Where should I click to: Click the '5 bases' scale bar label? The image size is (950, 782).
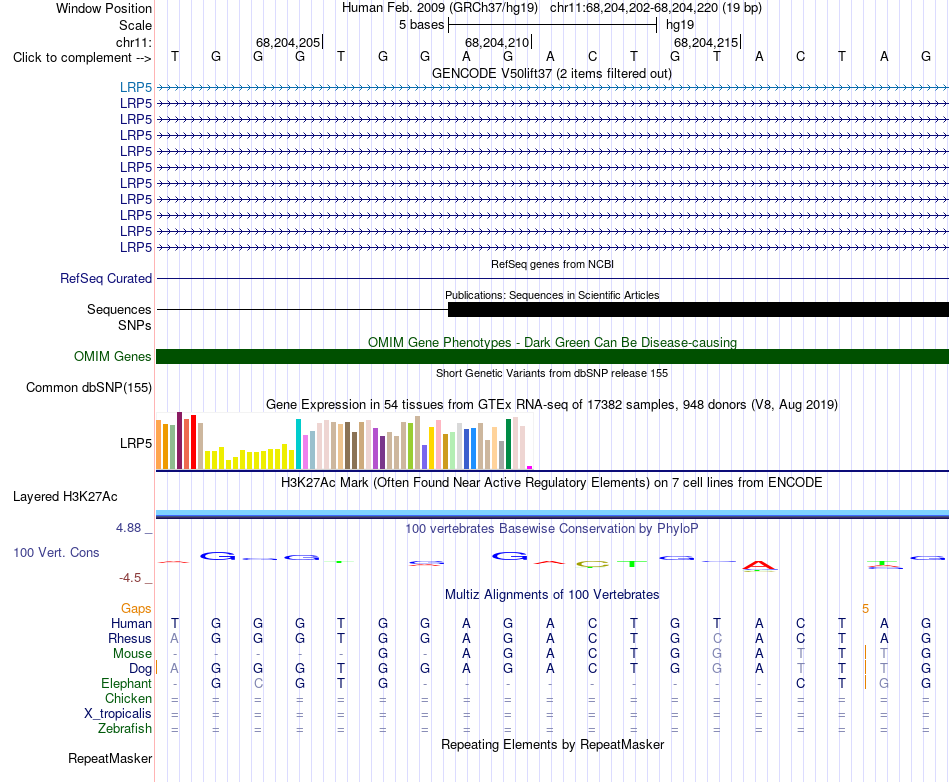(x=421, y=25)
